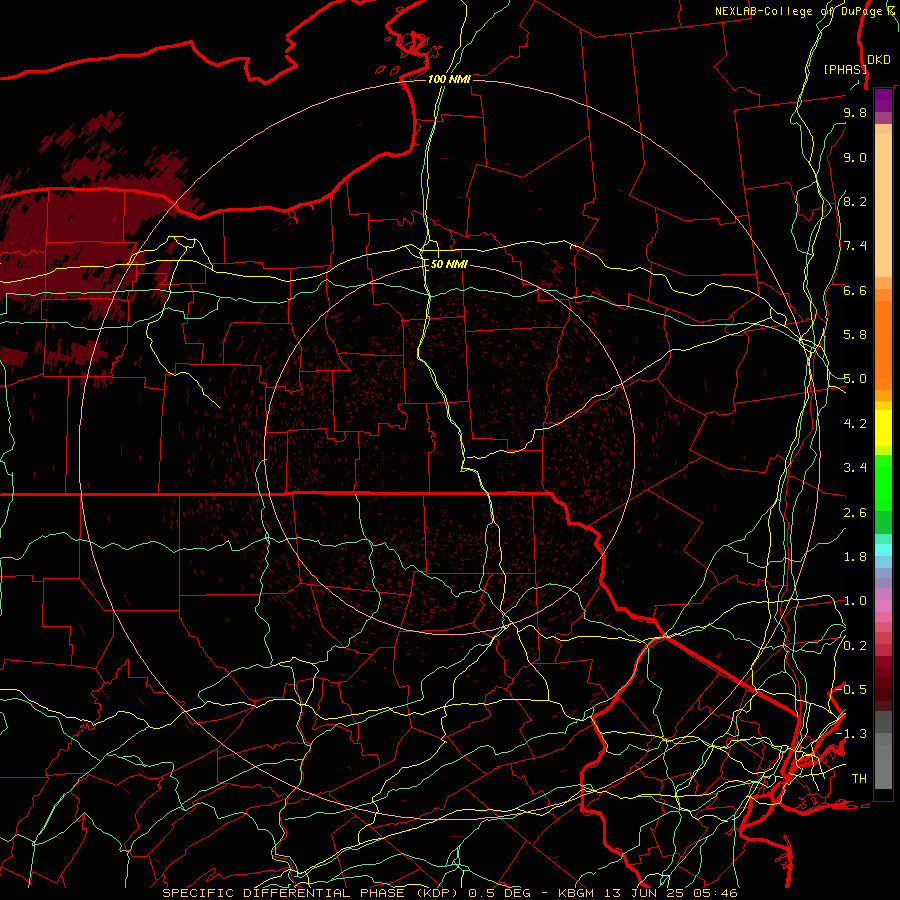Click the 3.4 scale value
Image resolution: width=900 pixels, height=900 pixels.
(x=855, y=468)
